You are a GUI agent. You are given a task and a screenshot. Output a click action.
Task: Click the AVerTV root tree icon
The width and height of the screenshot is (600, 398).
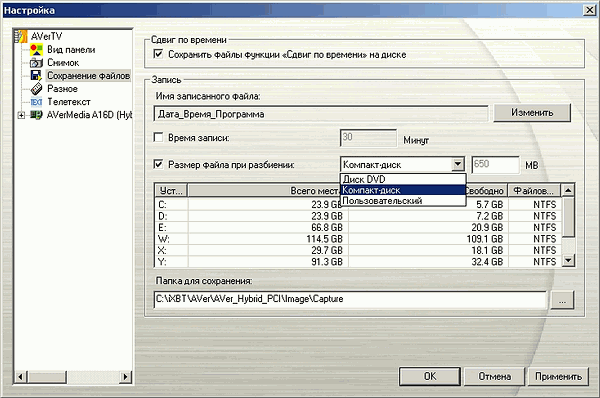click(x=21, y=36)
